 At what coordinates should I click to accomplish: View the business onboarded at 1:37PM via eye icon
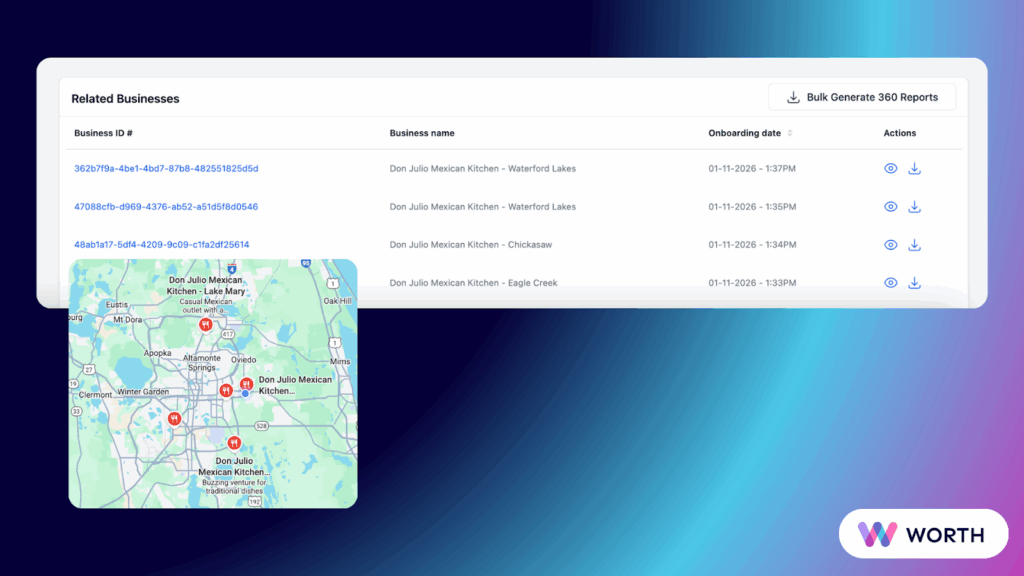[x=891, y=169]
